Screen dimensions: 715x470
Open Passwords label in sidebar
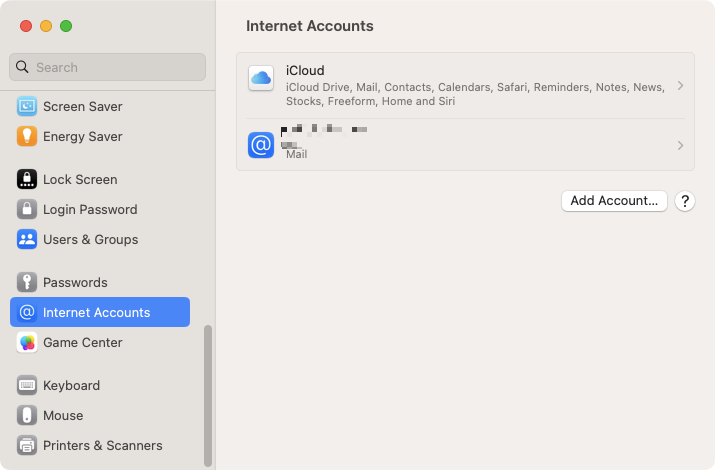pyautogui.click(x=75, y=282)
